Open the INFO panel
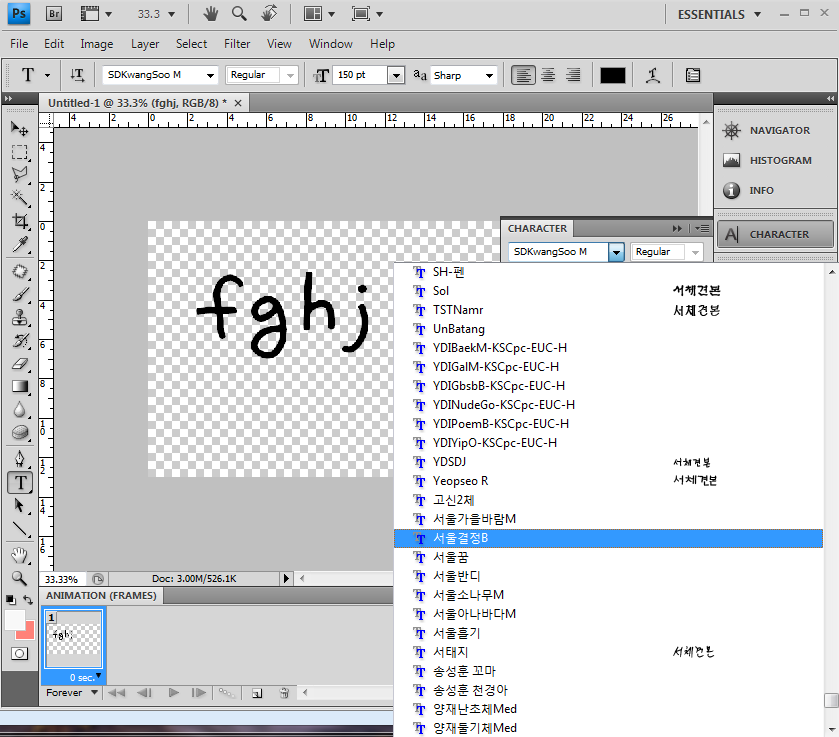The image size is (839, 737). pos(775,191)
